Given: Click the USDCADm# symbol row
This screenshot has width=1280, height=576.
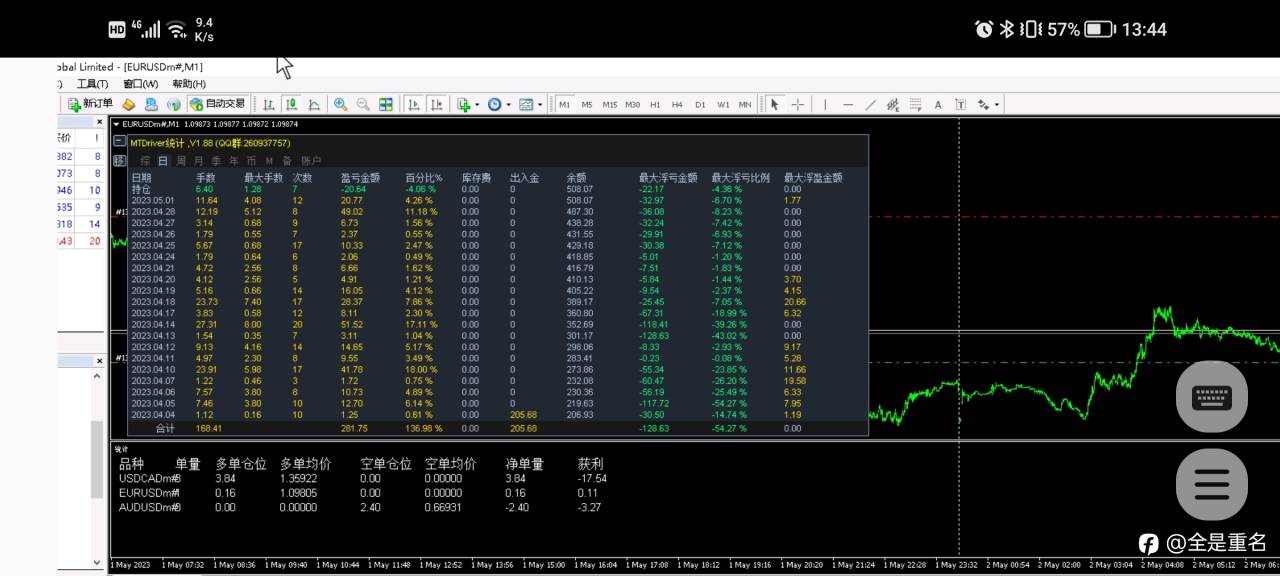Looking at the screenshot, I should (365, 478).
